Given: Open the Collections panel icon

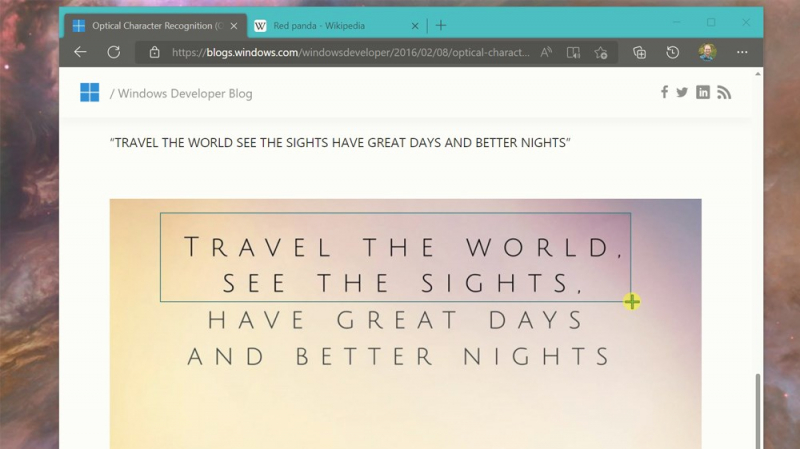Looking at the screenshot, I should [x=640, y=52].
